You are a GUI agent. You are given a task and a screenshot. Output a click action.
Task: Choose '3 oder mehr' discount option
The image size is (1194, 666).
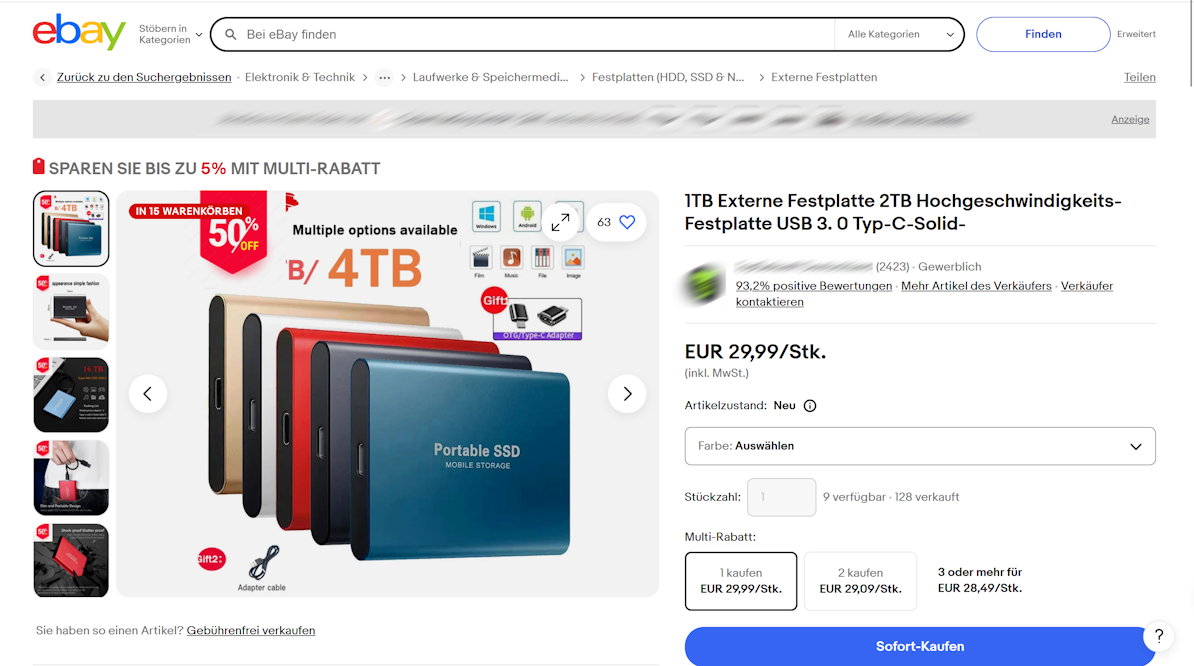980,580
